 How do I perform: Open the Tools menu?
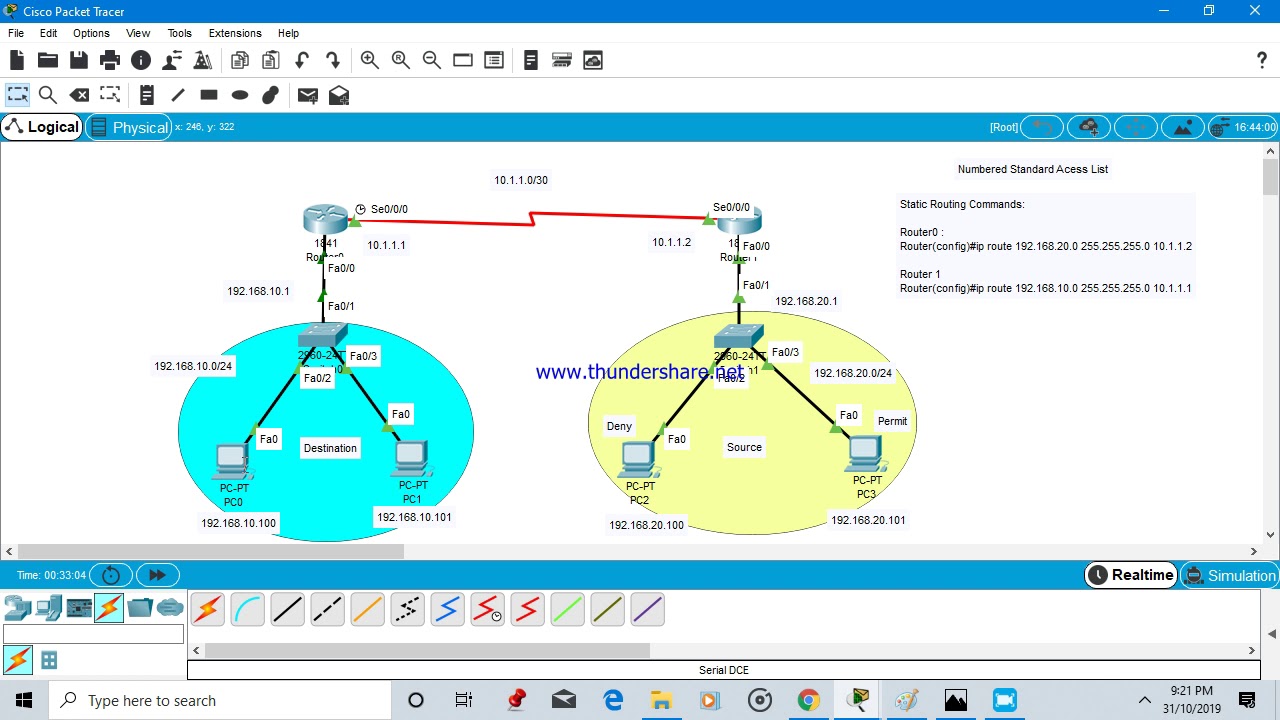(179, 33)
